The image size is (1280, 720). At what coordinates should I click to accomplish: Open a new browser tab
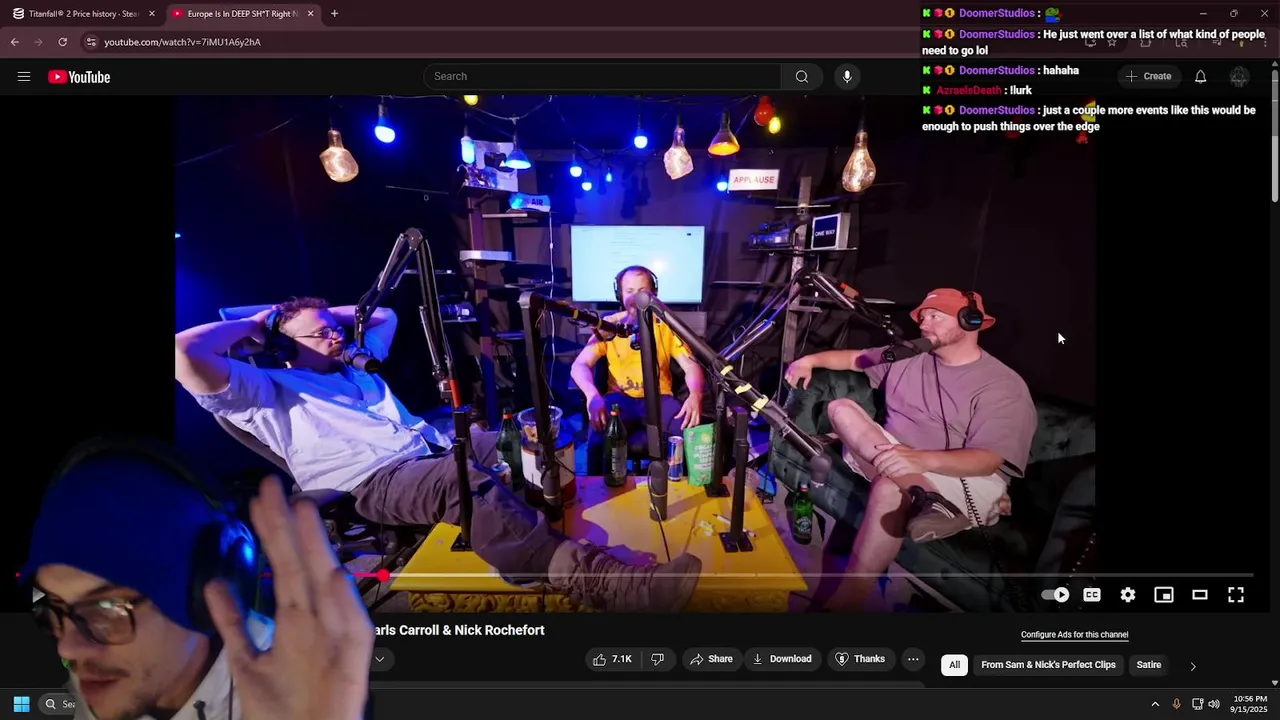click(x=334, y=14)
